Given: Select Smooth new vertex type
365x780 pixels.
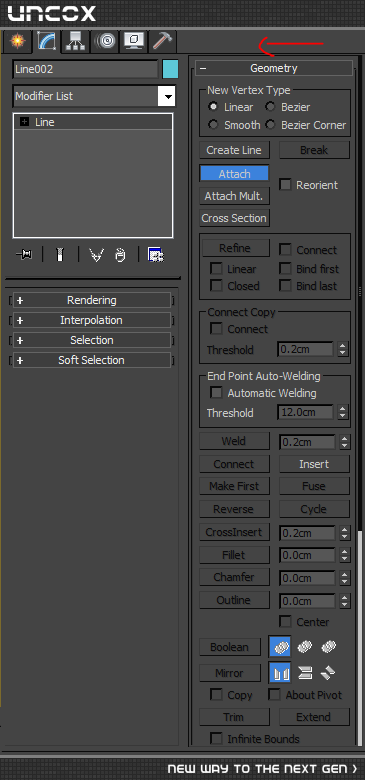Looking at the screenshot, I should point(213,124).
